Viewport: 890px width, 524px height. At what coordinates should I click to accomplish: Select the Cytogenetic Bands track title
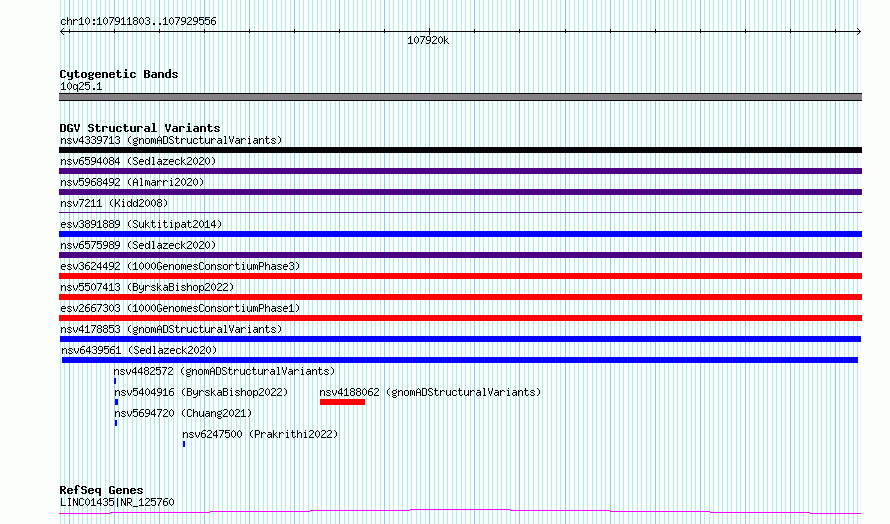click(x=119, y=74)
